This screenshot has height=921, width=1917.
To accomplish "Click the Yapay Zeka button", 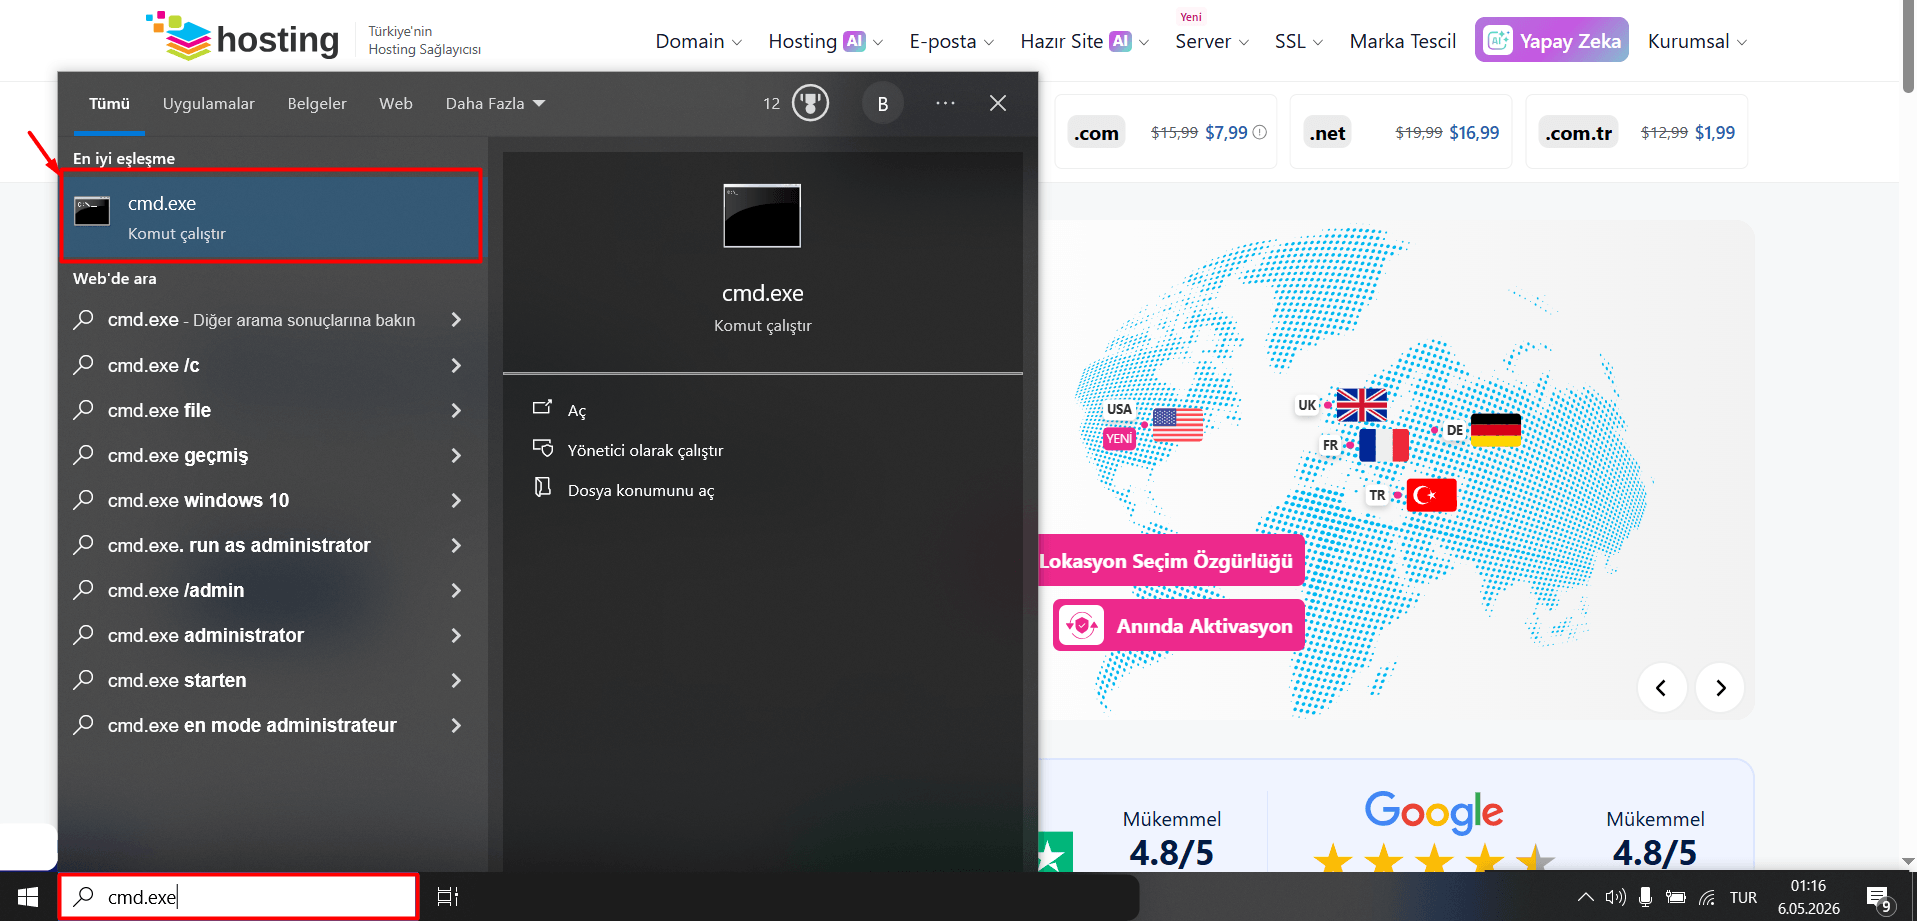I will pos(1552,40).
